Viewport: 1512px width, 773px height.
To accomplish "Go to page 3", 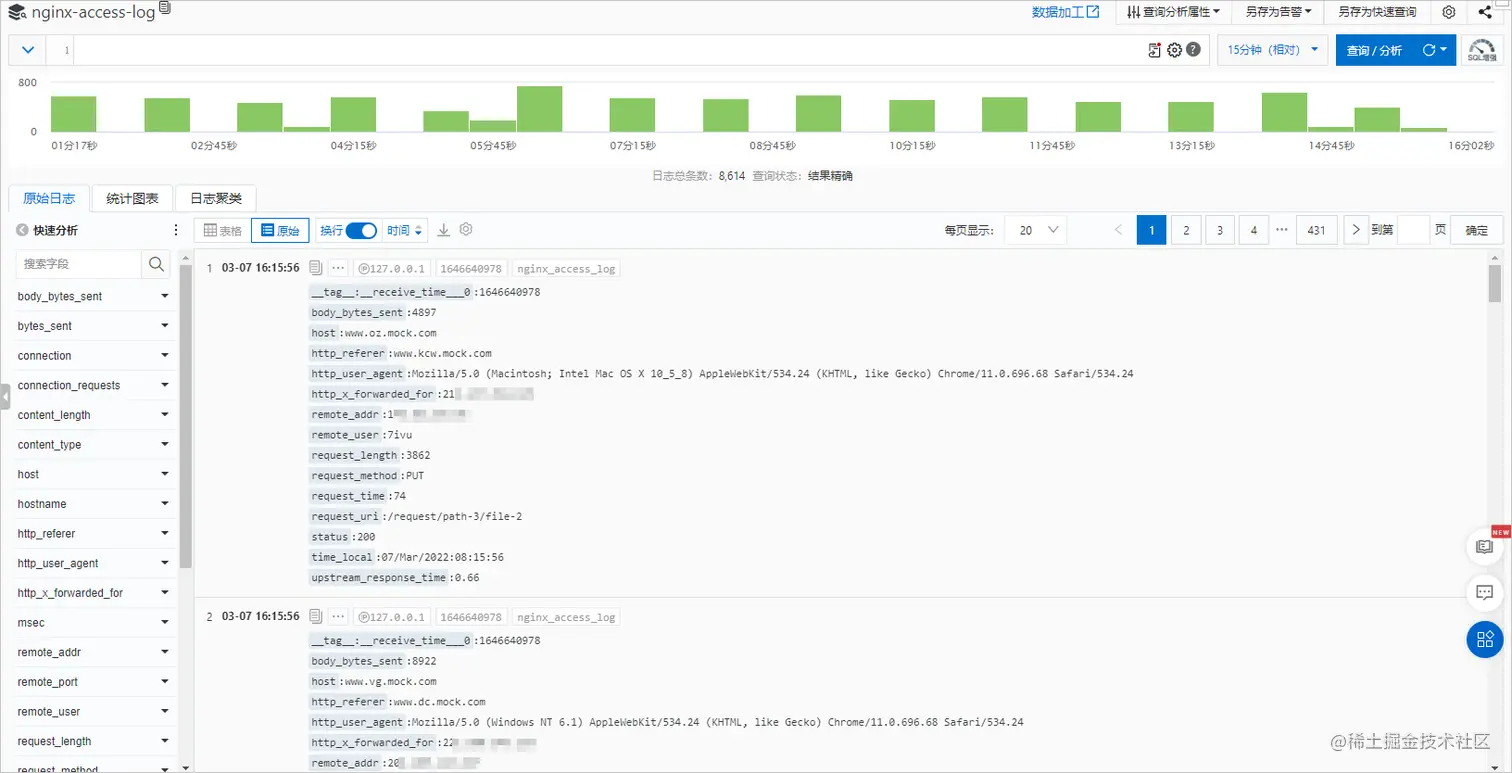I will (1220, 230).
